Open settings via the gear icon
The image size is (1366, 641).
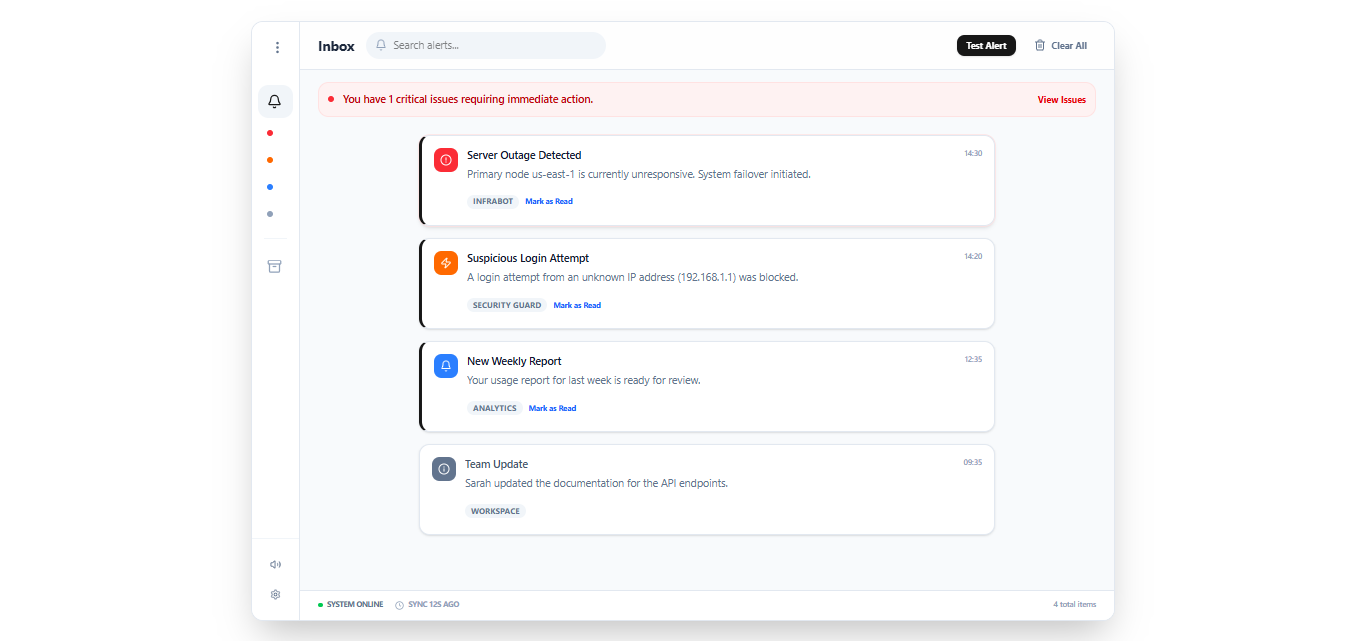[x=275, y=594]
